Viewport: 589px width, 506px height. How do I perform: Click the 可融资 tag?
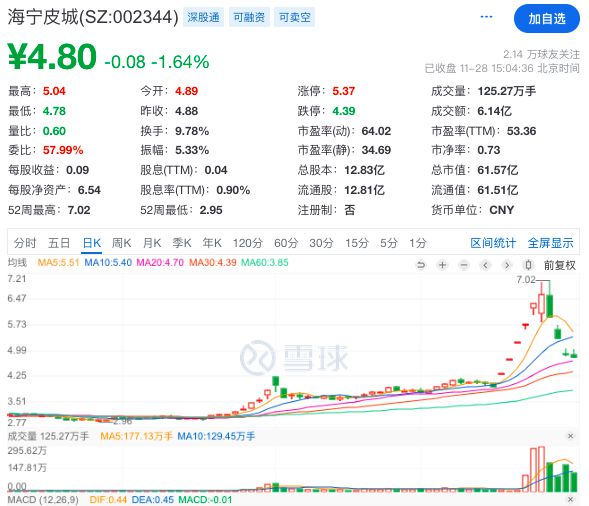tap(249, 17)
